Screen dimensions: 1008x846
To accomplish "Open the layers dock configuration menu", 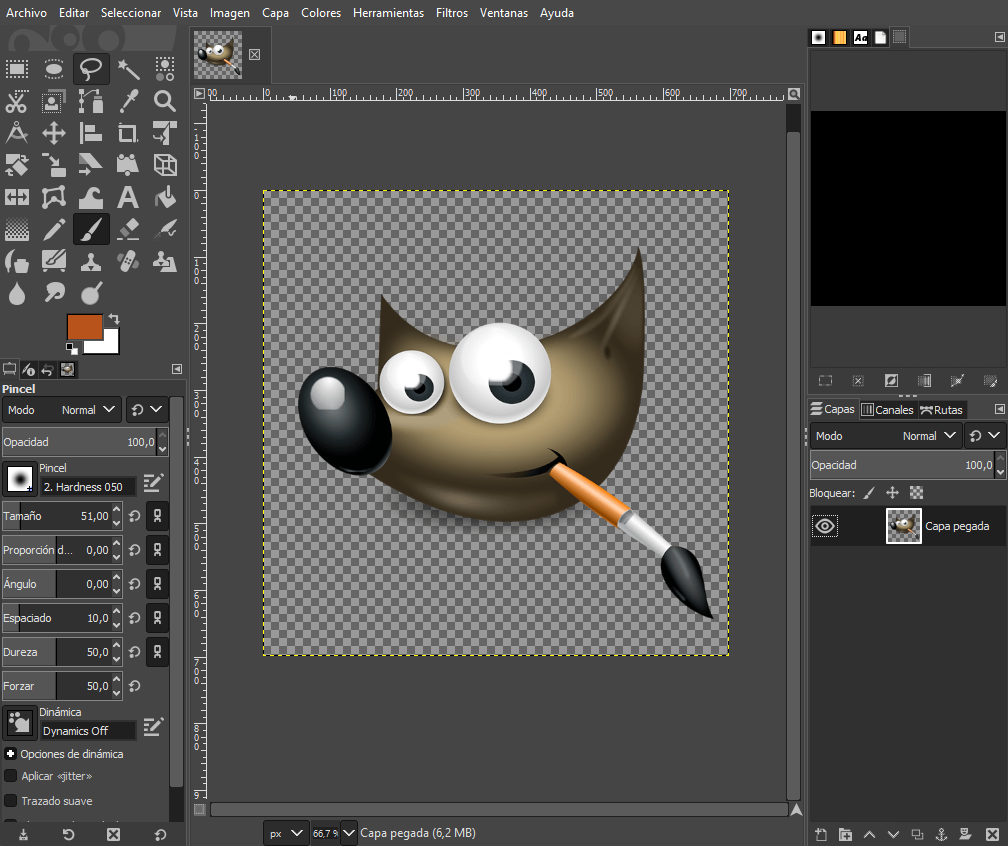I will click(x=999, y=410).
